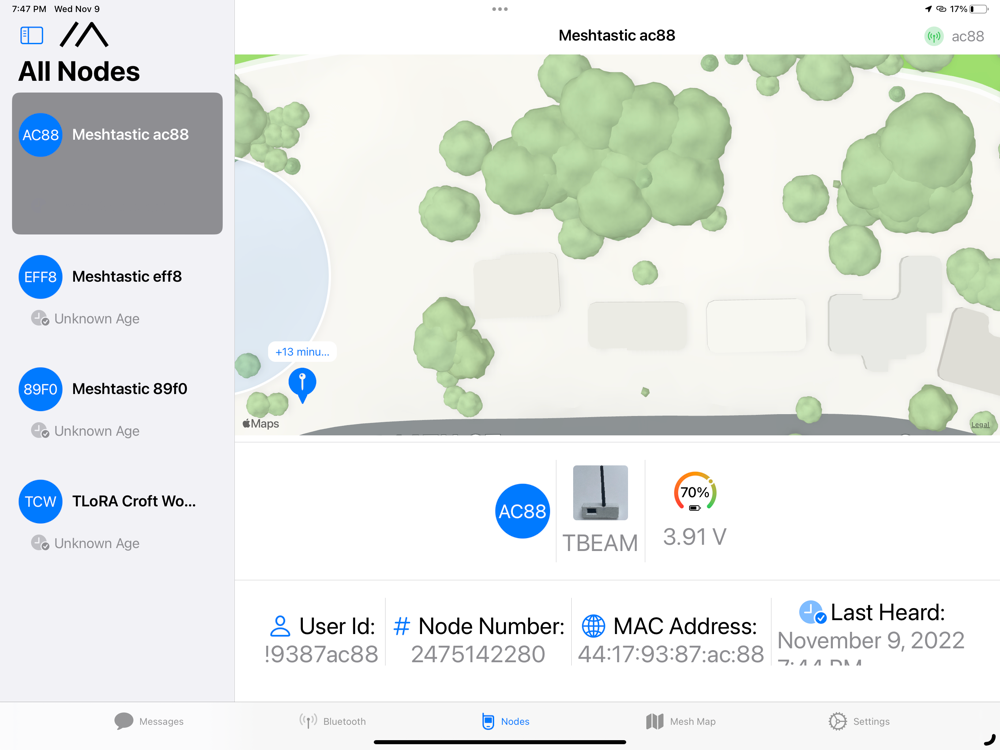1000x750 pixels.
Task: Click clock icon under TLoRA Croft
Action: pyautogui.click(x=40, y=543)
